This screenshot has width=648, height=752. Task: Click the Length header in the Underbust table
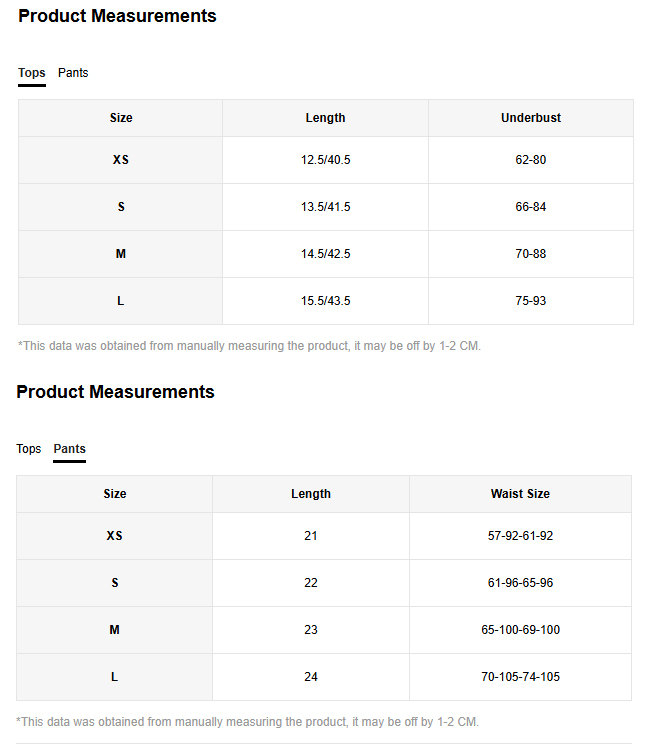pos(325,118)
